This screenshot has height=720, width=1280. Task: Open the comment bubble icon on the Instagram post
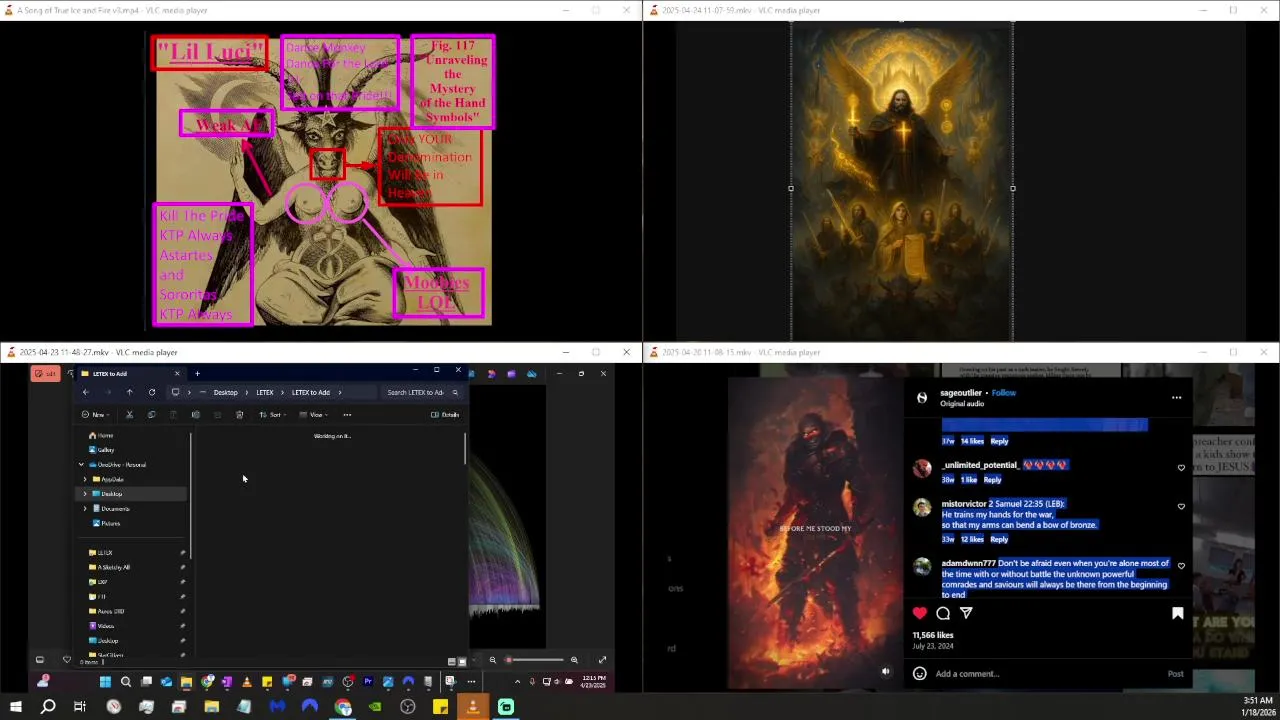click(x=943, y=613)
